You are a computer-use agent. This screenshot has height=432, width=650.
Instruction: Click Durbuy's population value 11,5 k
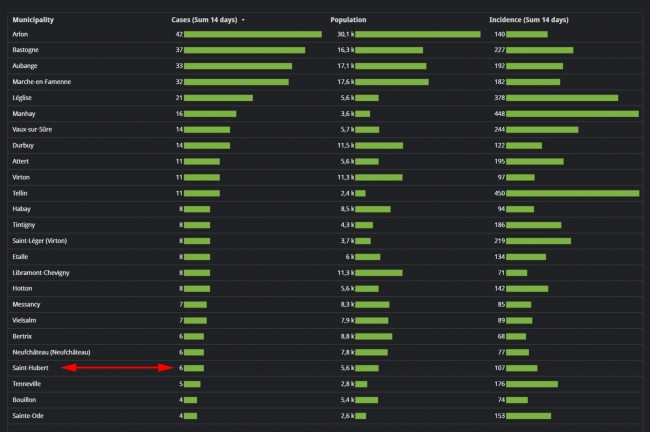[x=346, y=146]
